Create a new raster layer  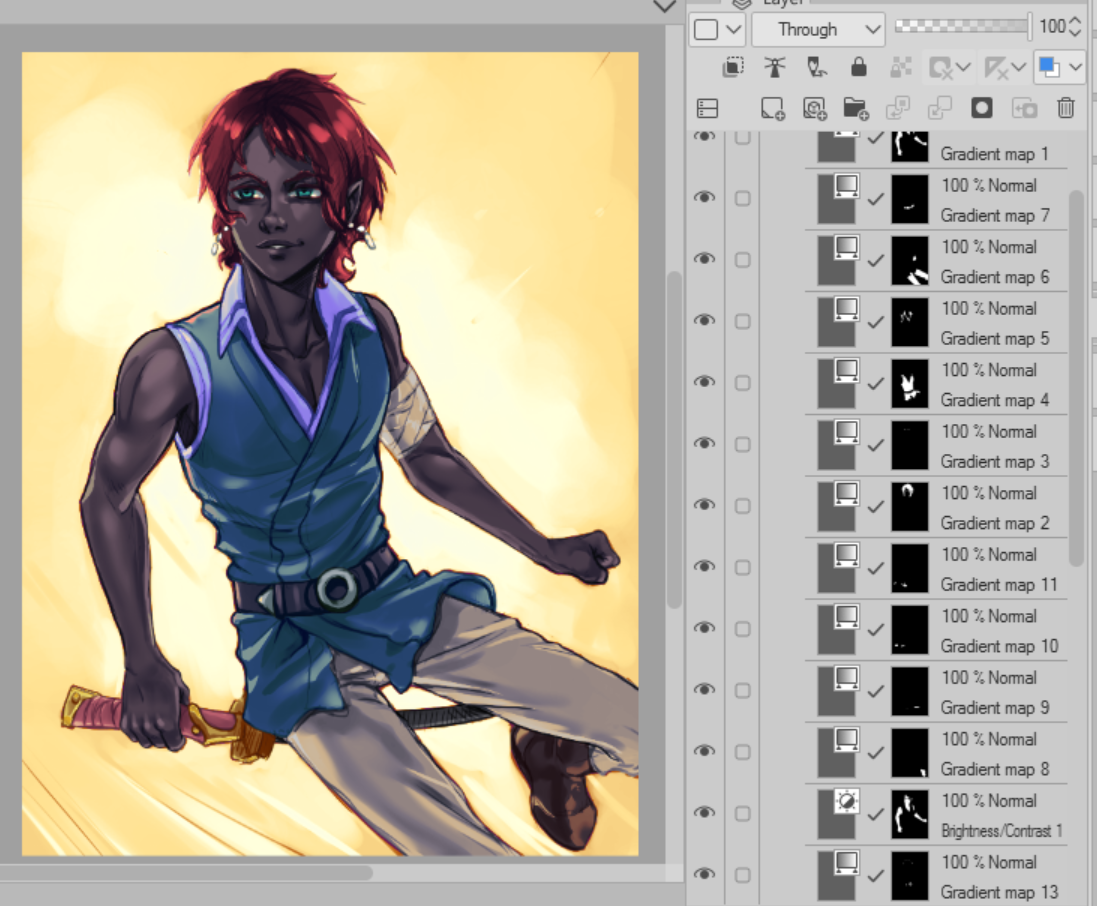coord(772,108)
